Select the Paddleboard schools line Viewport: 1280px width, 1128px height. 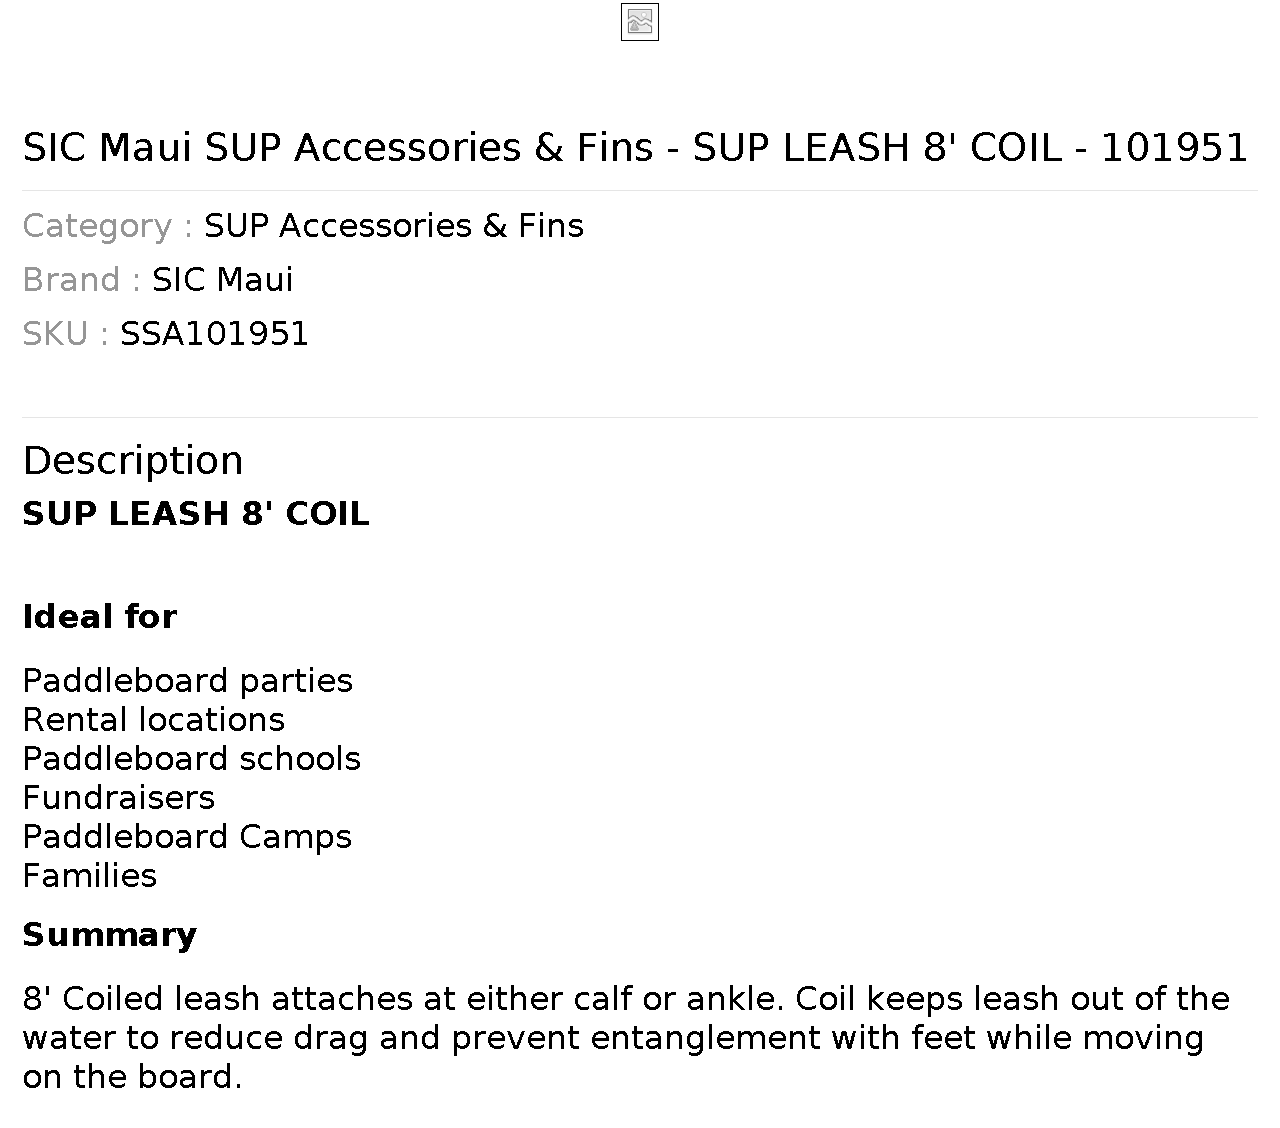[192, 759]
